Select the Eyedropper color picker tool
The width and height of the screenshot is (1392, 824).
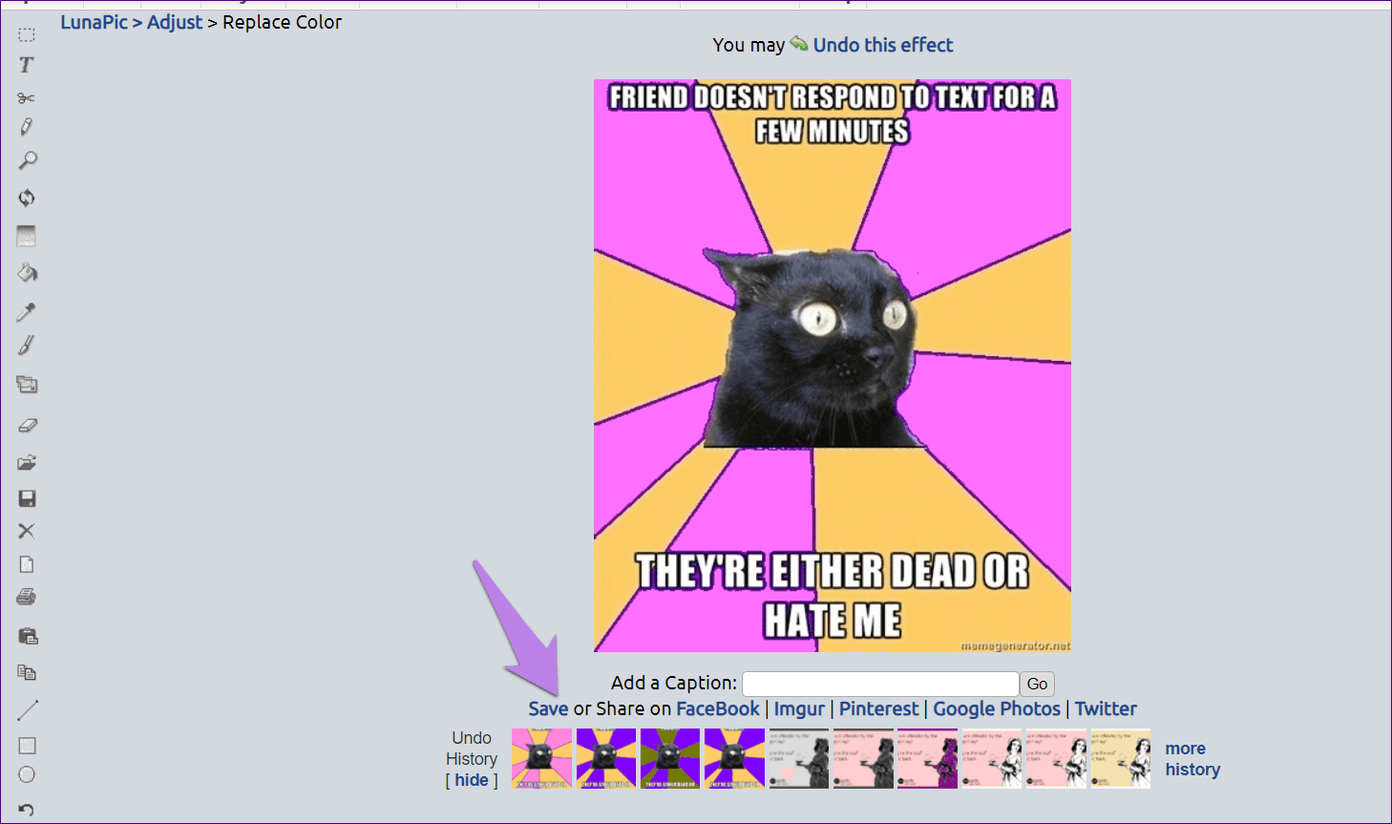pos(27,312)
